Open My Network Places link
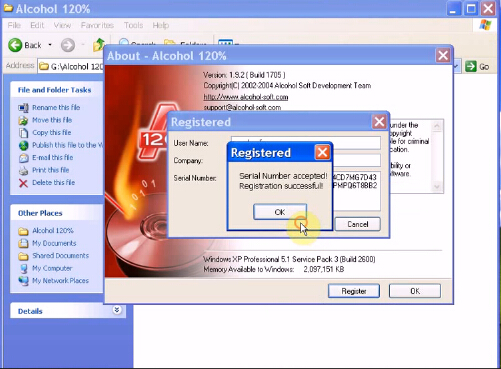501x369 pixels. click(x=60, y=280)
